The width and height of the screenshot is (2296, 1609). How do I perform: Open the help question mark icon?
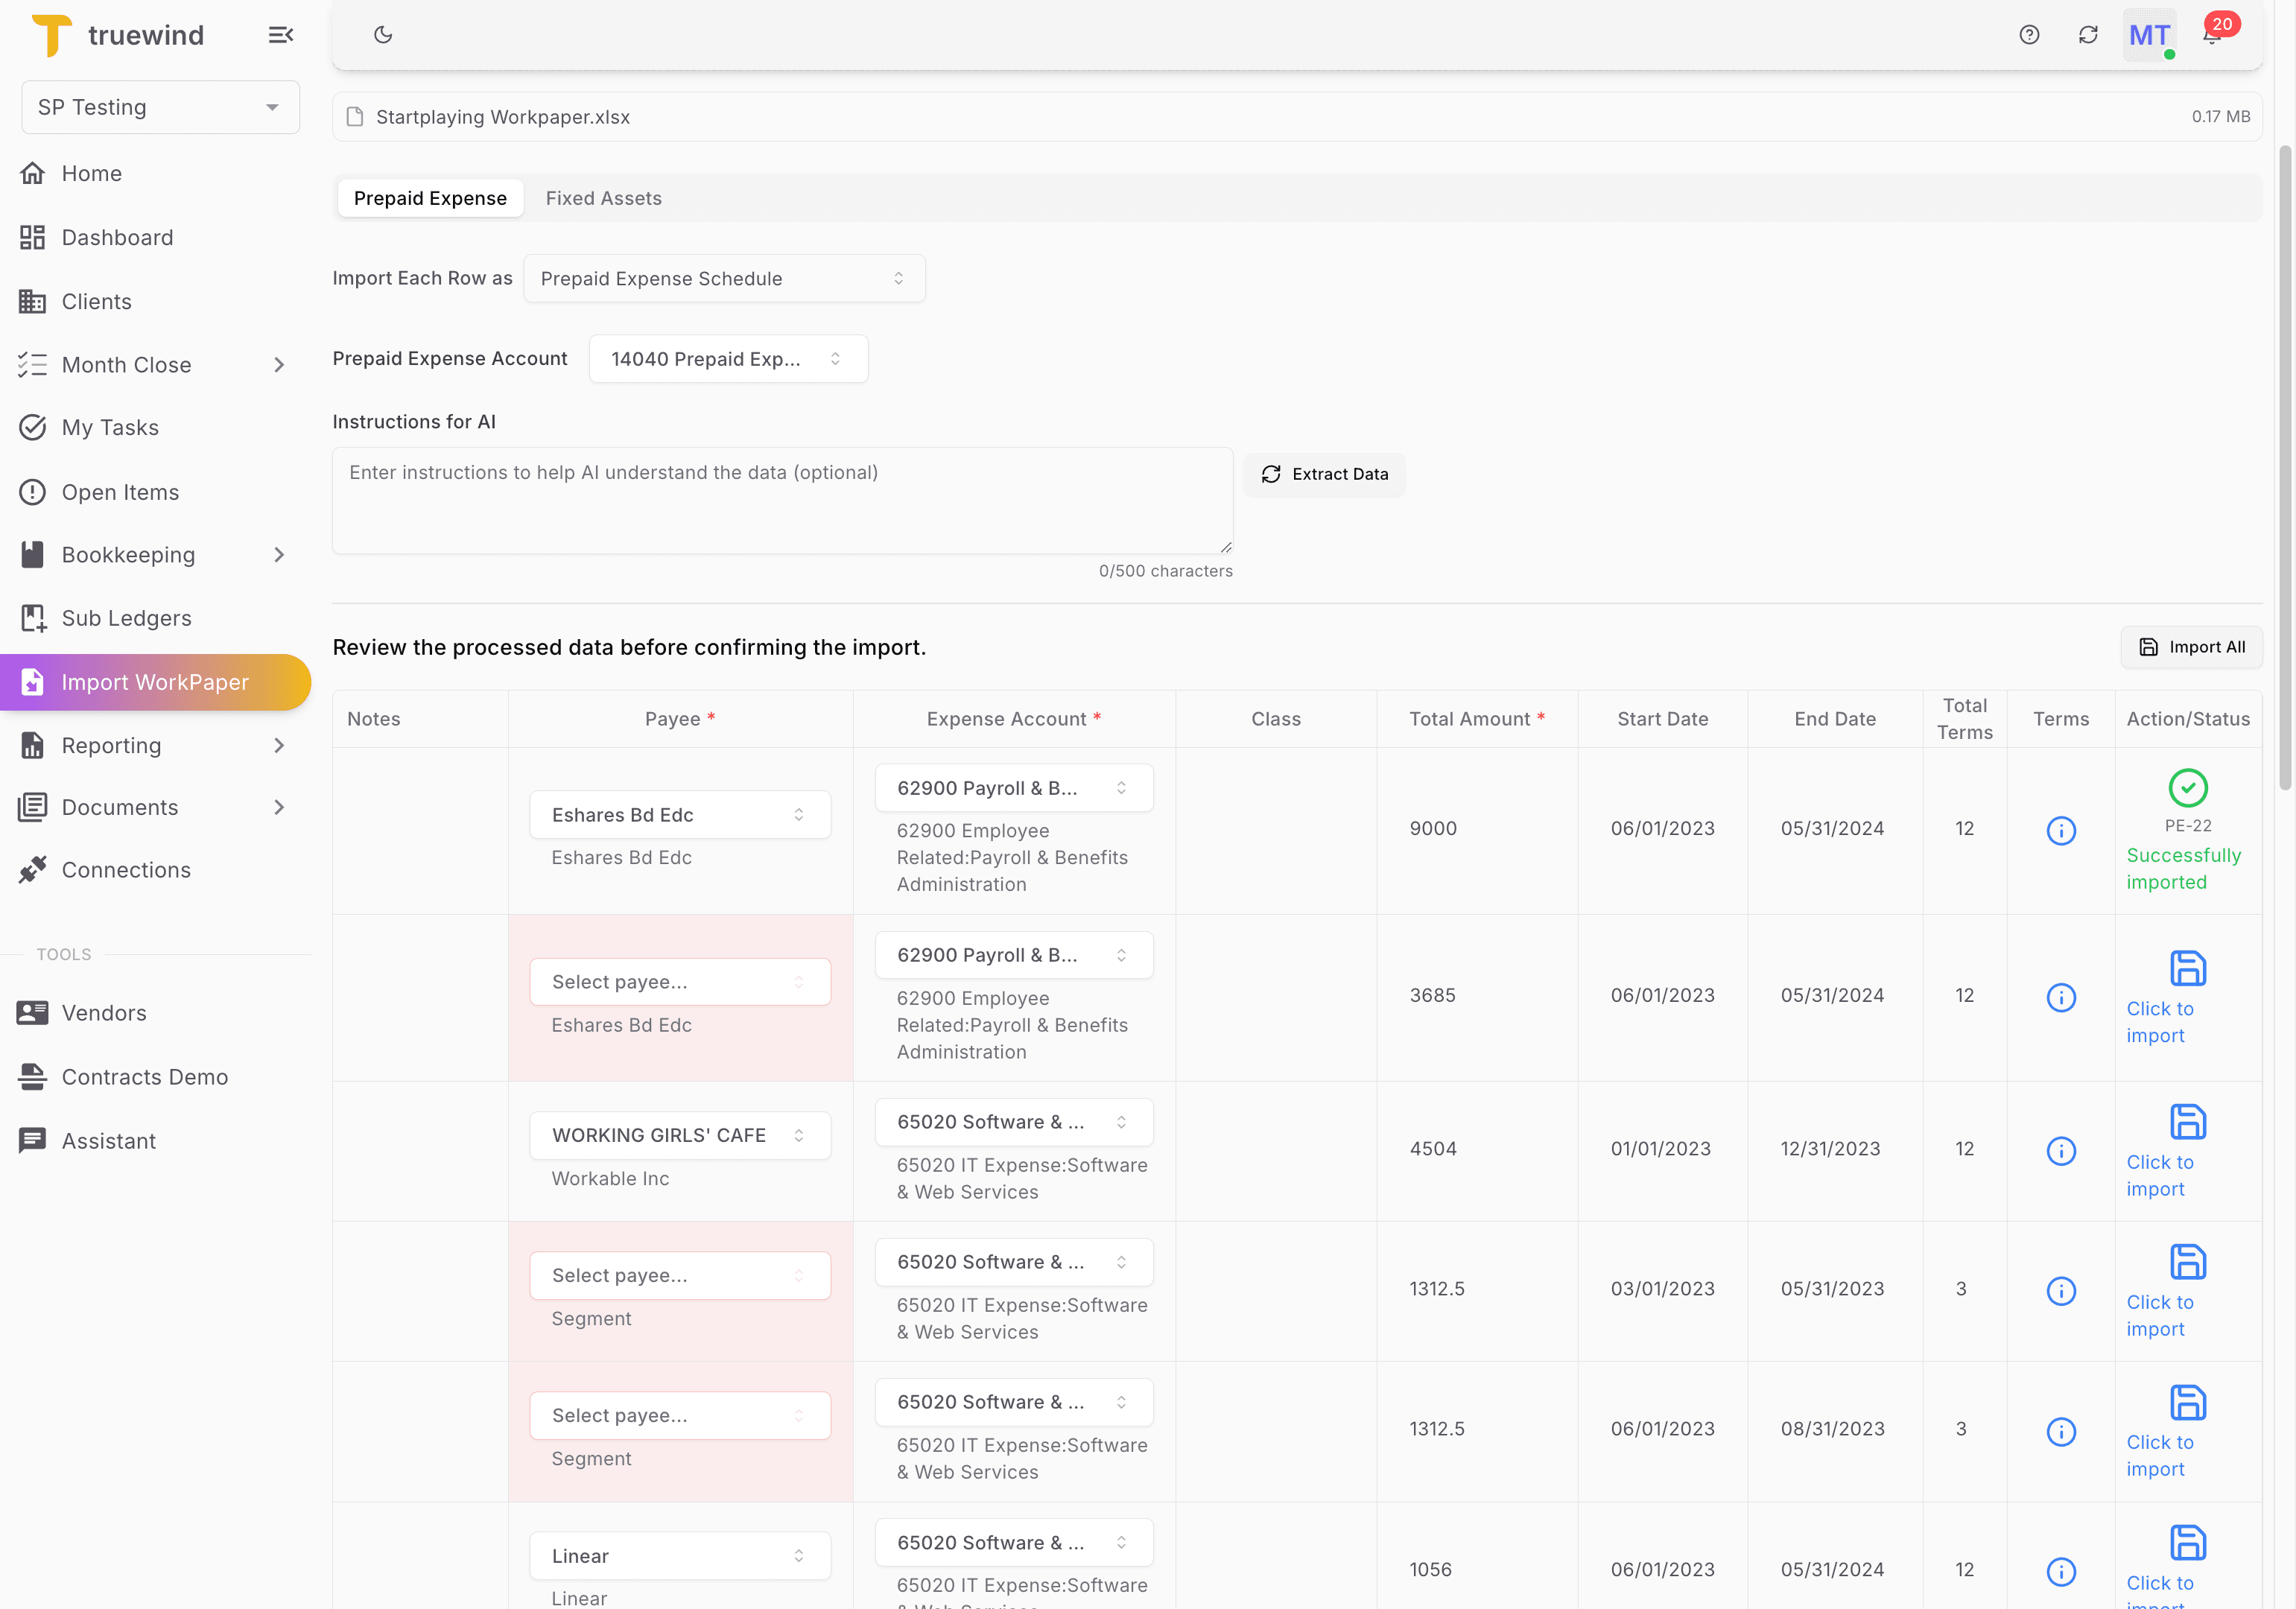(2030, 34)
